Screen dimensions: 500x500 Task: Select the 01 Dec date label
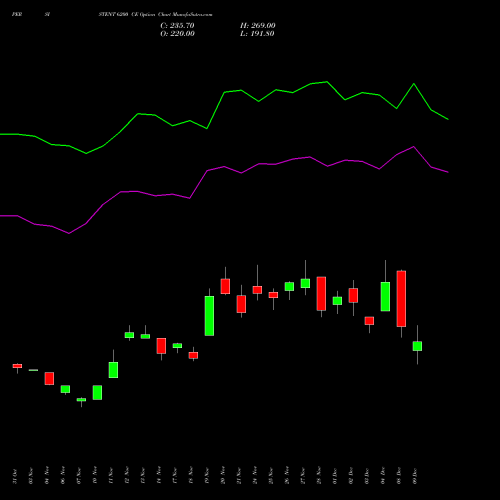coord(335,476)
